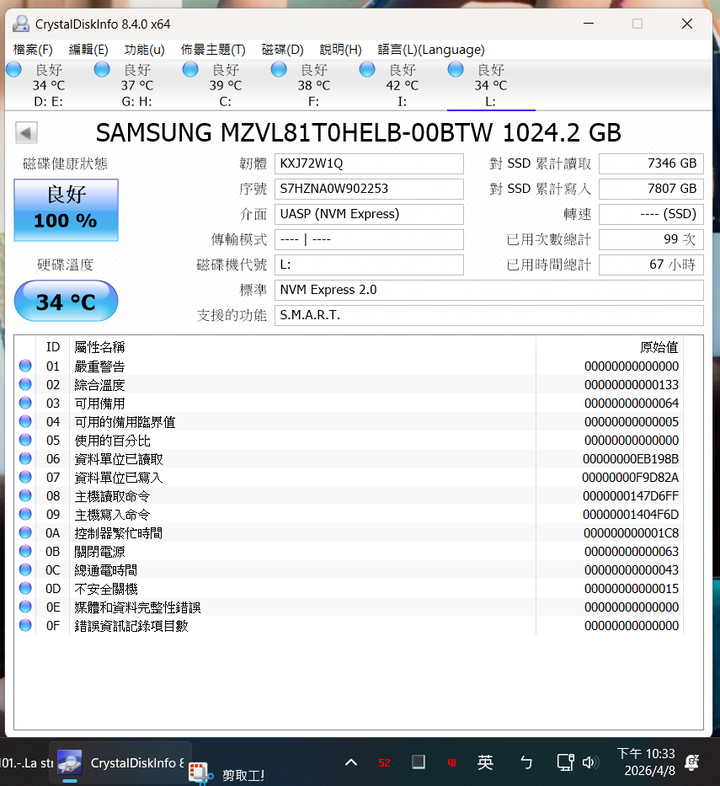Click the standard field NVM Express 2.0
The image size is (720, 786).
tap(489, 290)
